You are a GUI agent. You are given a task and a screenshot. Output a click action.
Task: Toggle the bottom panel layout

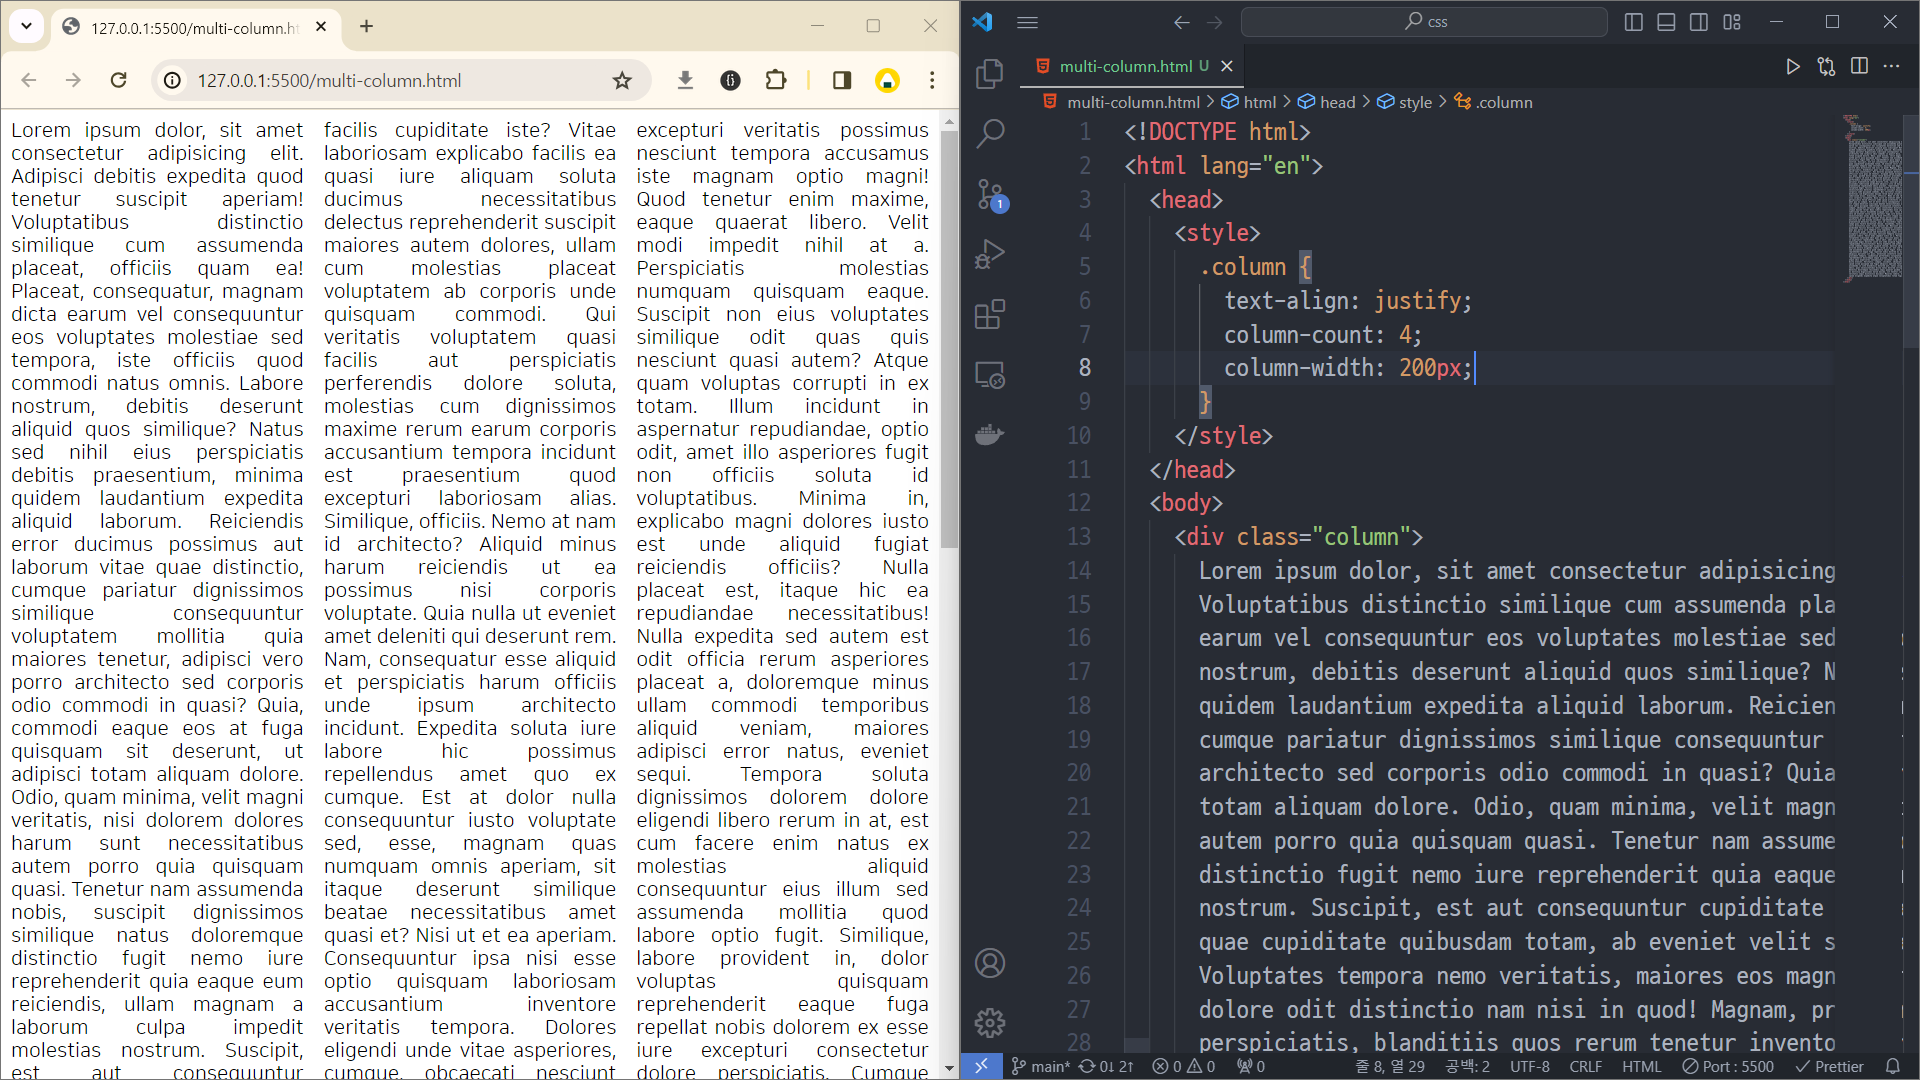(1666, 22)
